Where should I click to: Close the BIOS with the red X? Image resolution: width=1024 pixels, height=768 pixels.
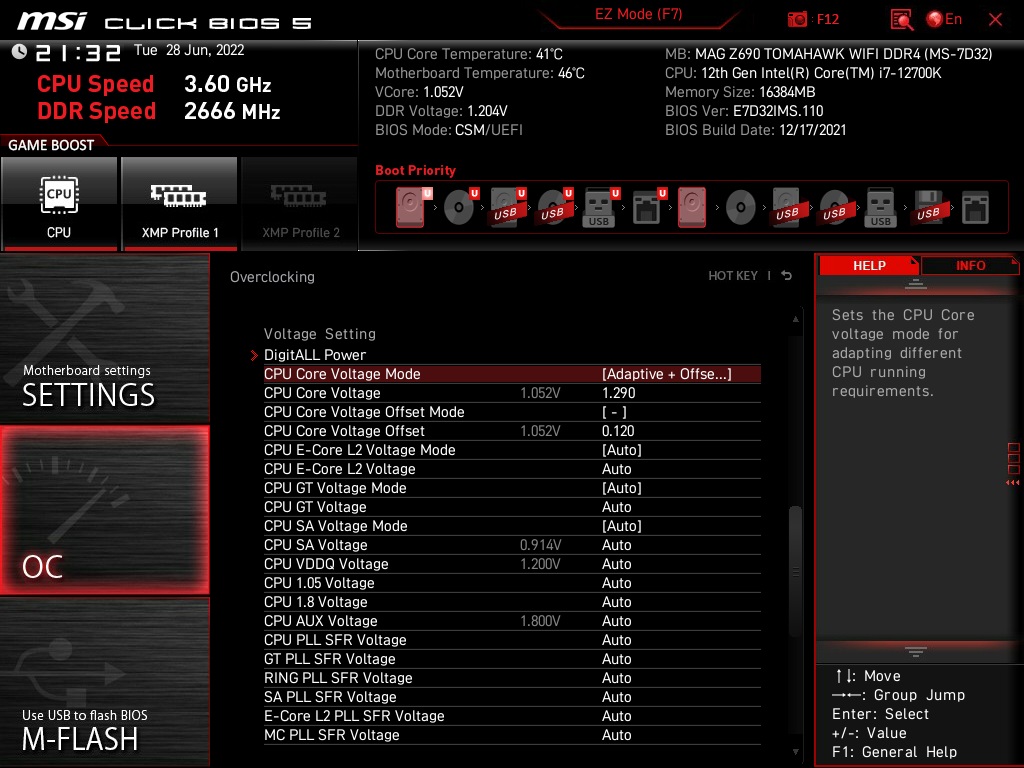click(995, 20)
